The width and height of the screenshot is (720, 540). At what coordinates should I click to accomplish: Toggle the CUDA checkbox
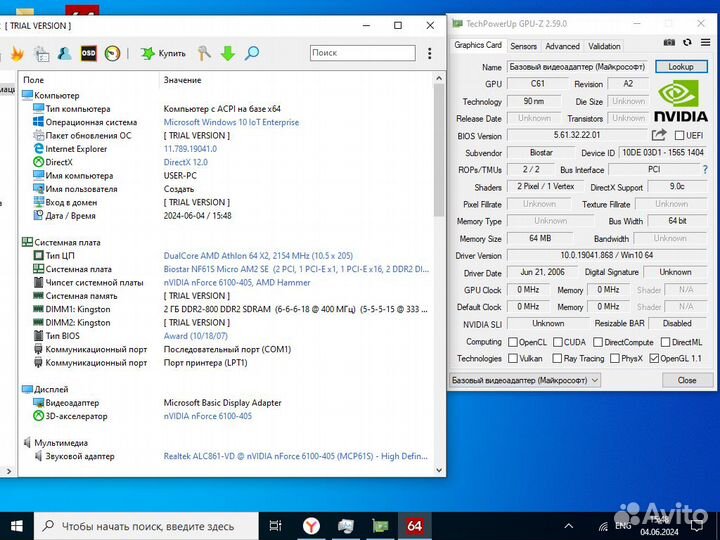(x=557, y=343)
